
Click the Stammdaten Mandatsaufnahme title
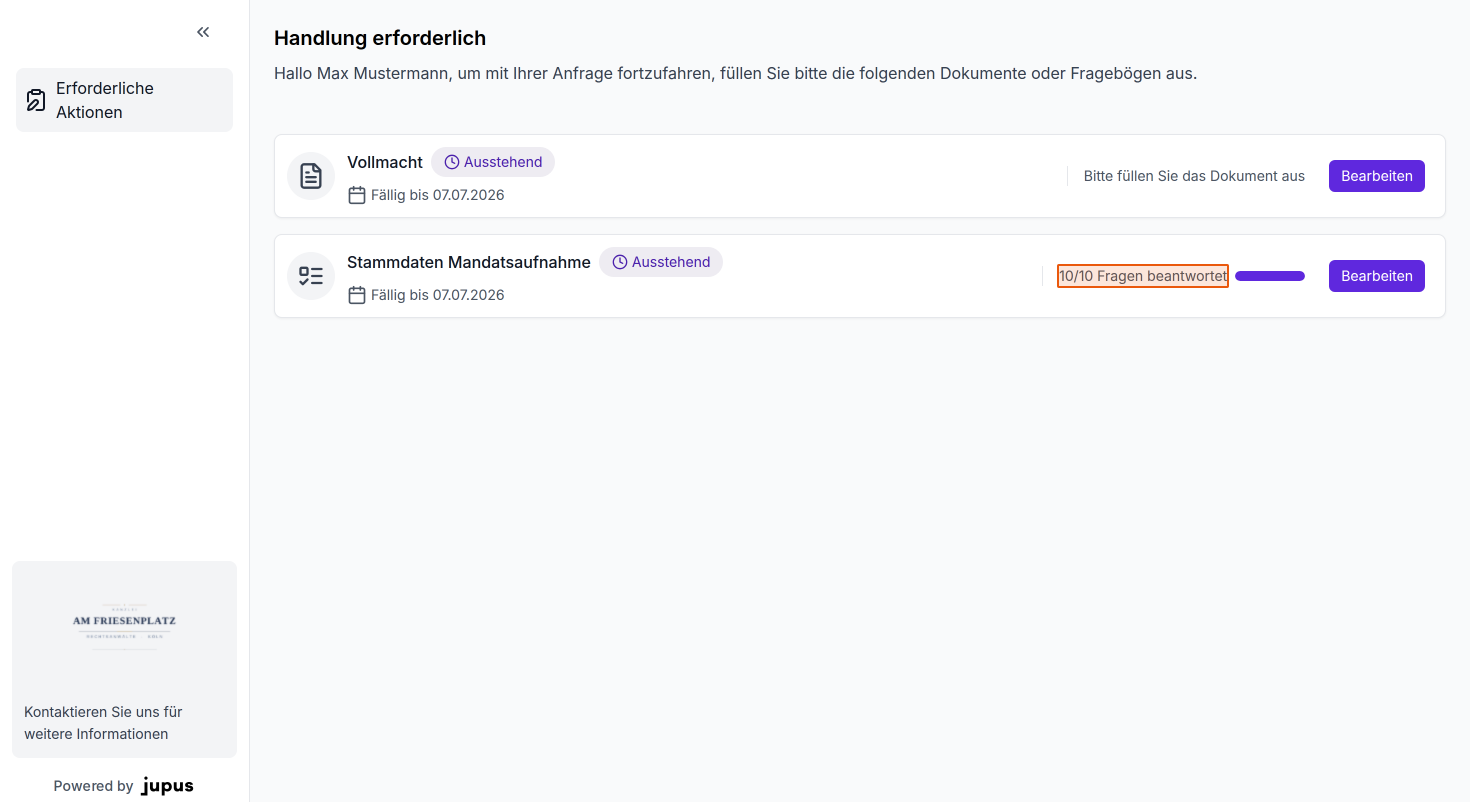(x=469, y=262)
